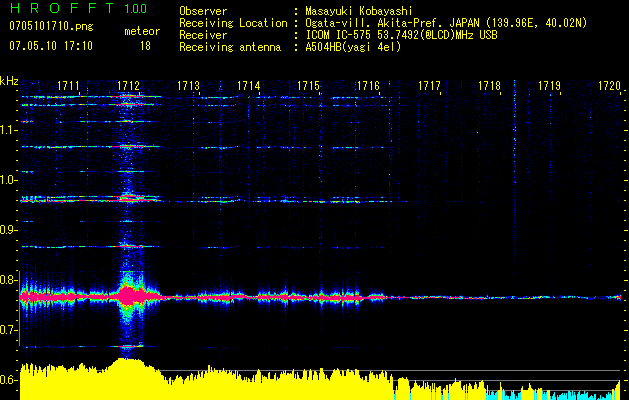Select the filename 0705101710.png

click(x=51, y=27)
